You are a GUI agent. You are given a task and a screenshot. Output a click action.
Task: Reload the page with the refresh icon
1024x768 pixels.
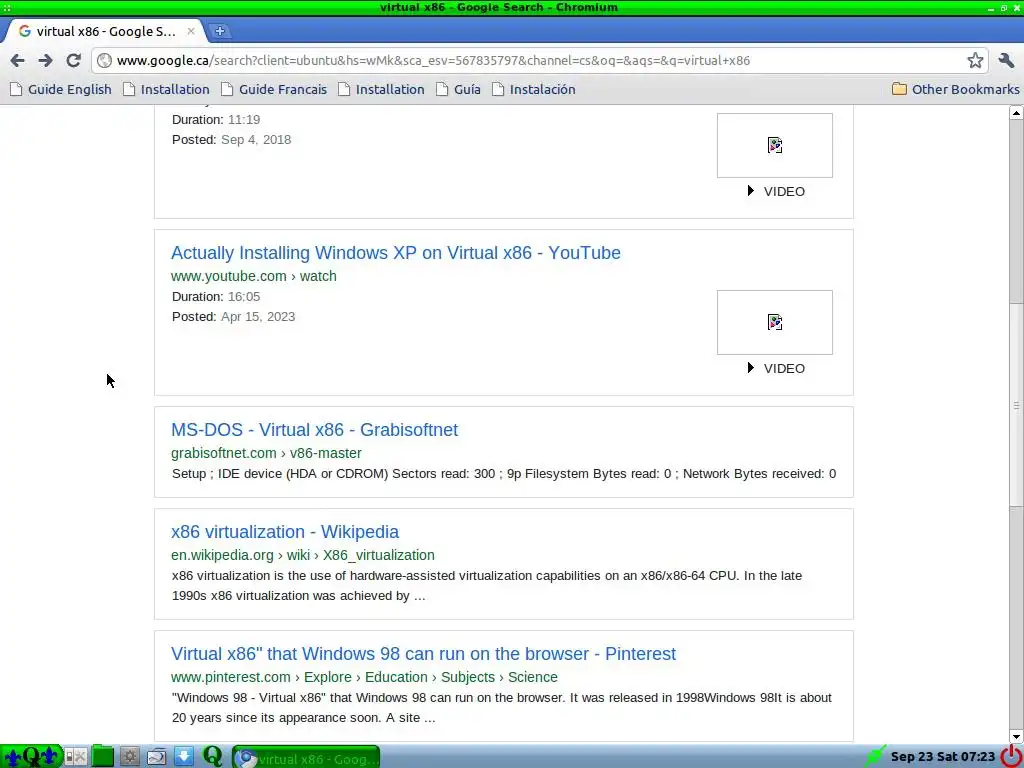(x=73, y=61)
